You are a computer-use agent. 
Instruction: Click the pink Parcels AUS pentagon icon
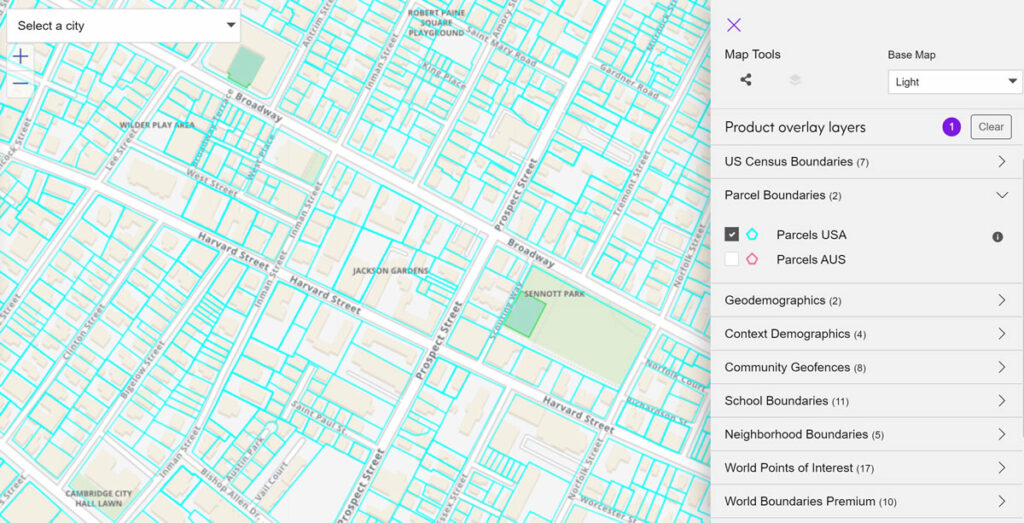point(752,260)
